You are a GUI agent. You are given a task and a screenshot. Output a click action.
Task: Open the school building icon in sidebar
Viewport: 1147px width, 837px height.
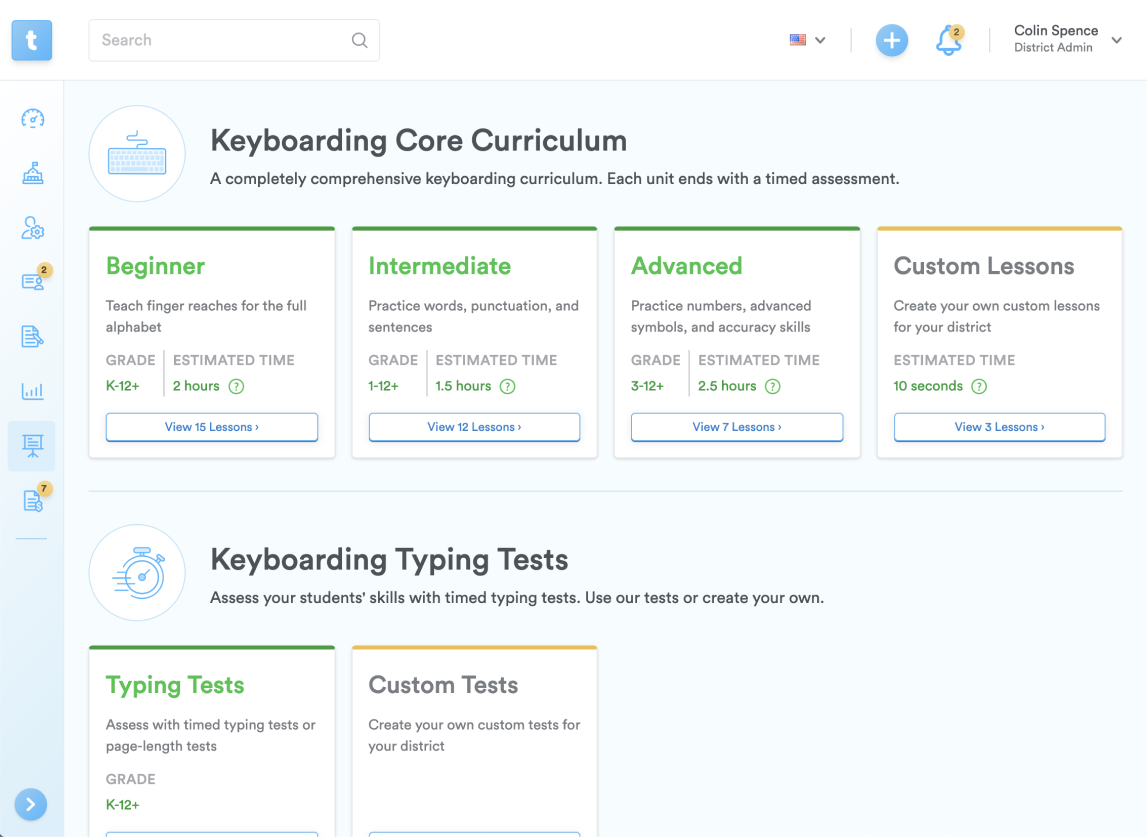(32, 173)
